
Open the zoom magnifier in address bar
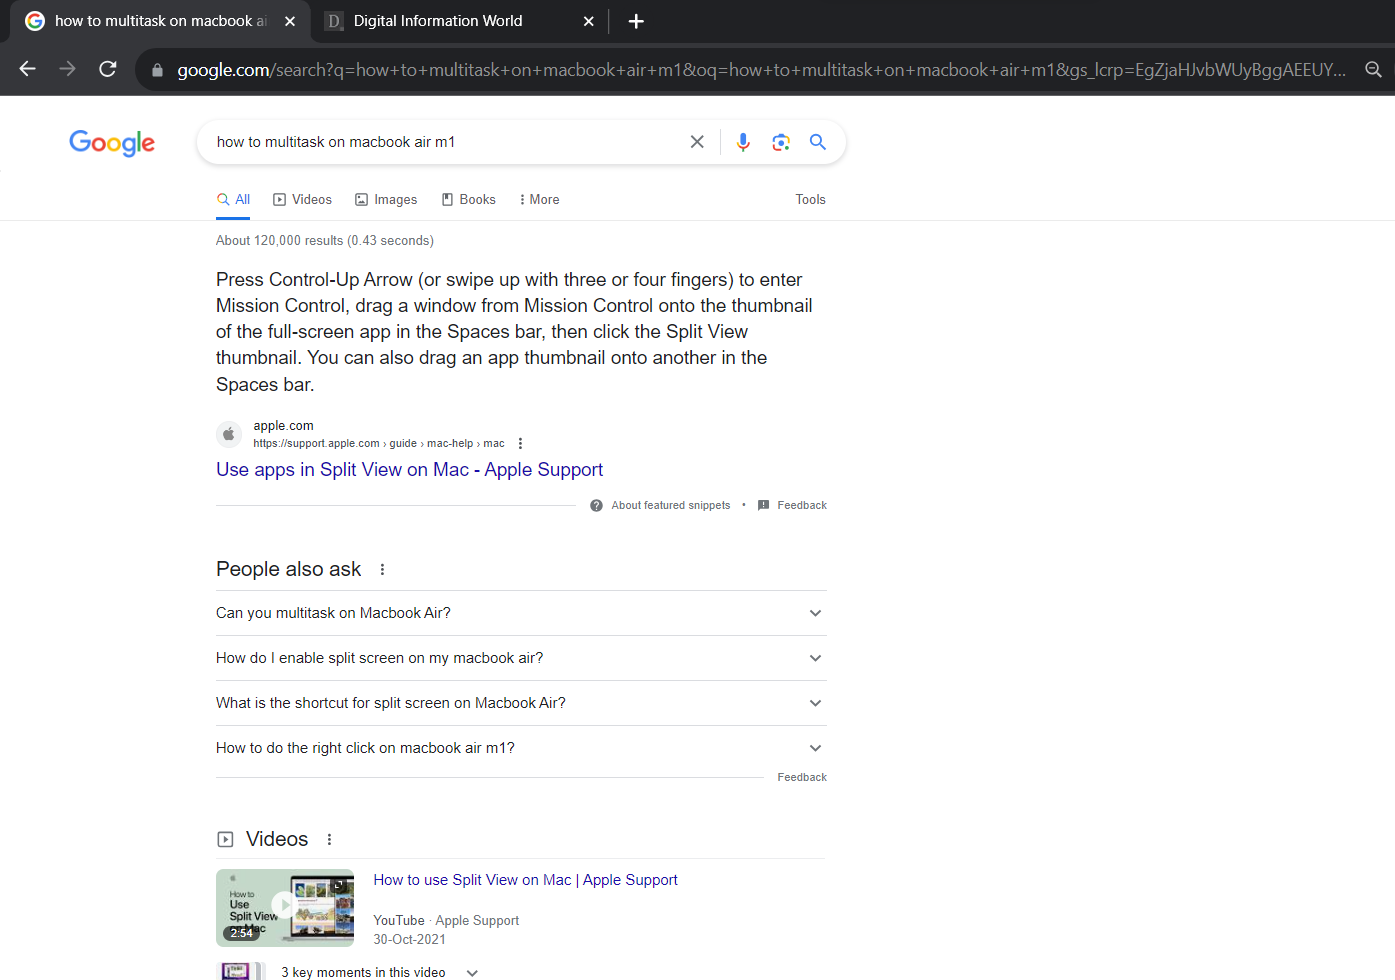(1374, 70)
